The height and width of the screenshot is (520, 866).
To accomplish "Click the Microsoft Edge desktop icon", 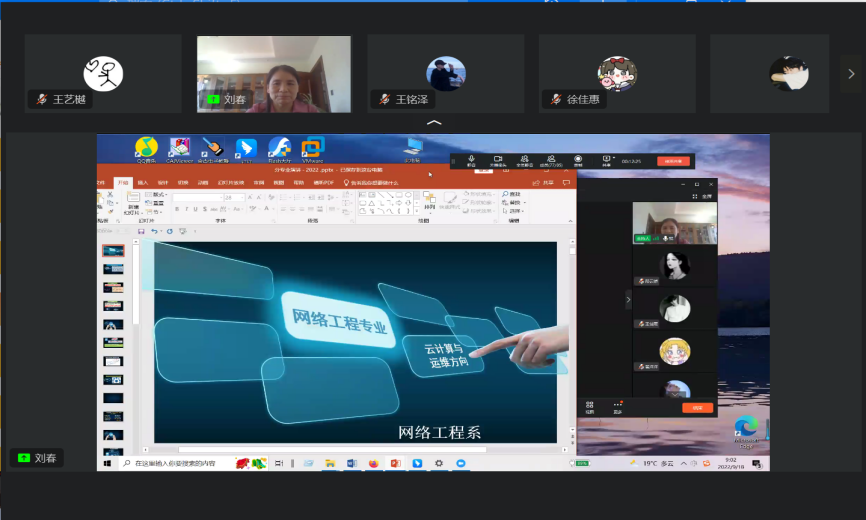I will click(746, 428).
